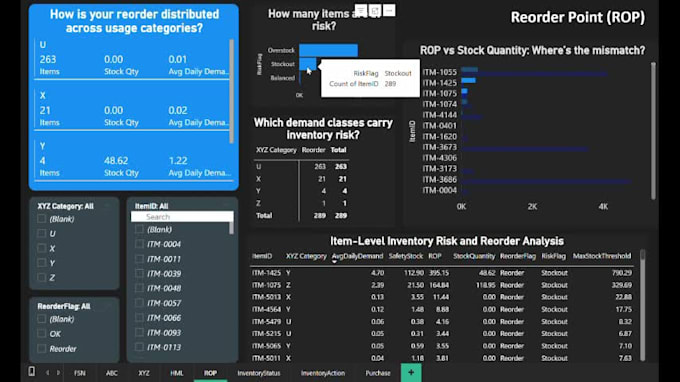Sort table by ItemID column header

point(262,256)
